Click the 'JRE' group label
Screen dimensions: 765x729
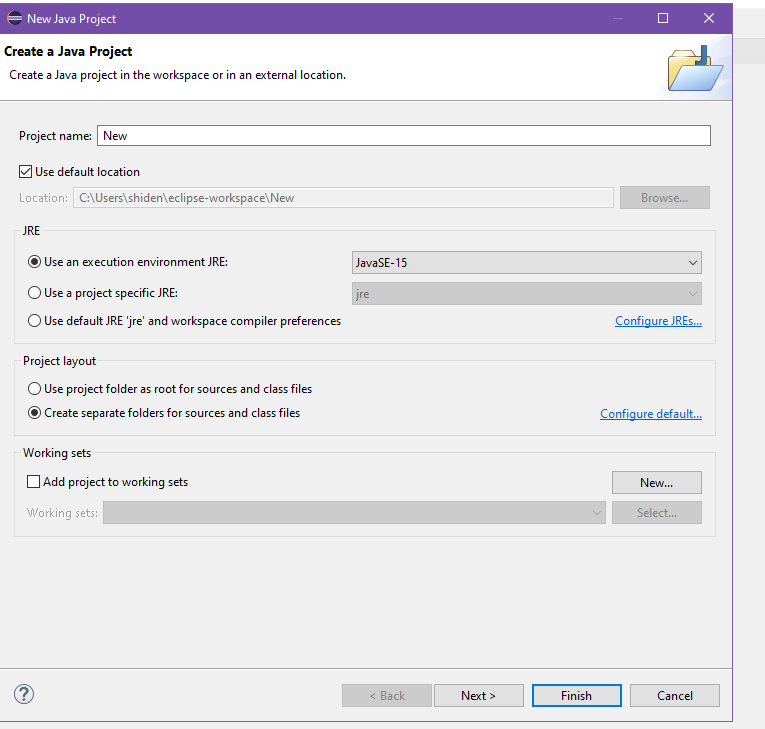point(31,230)
